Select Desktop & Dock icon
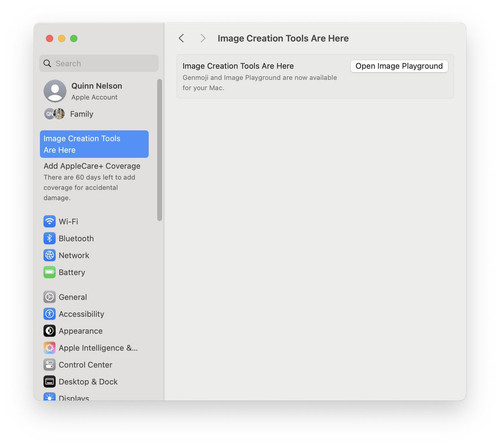The height and width of the screenshot is (445, 500). tap(49, 382)
